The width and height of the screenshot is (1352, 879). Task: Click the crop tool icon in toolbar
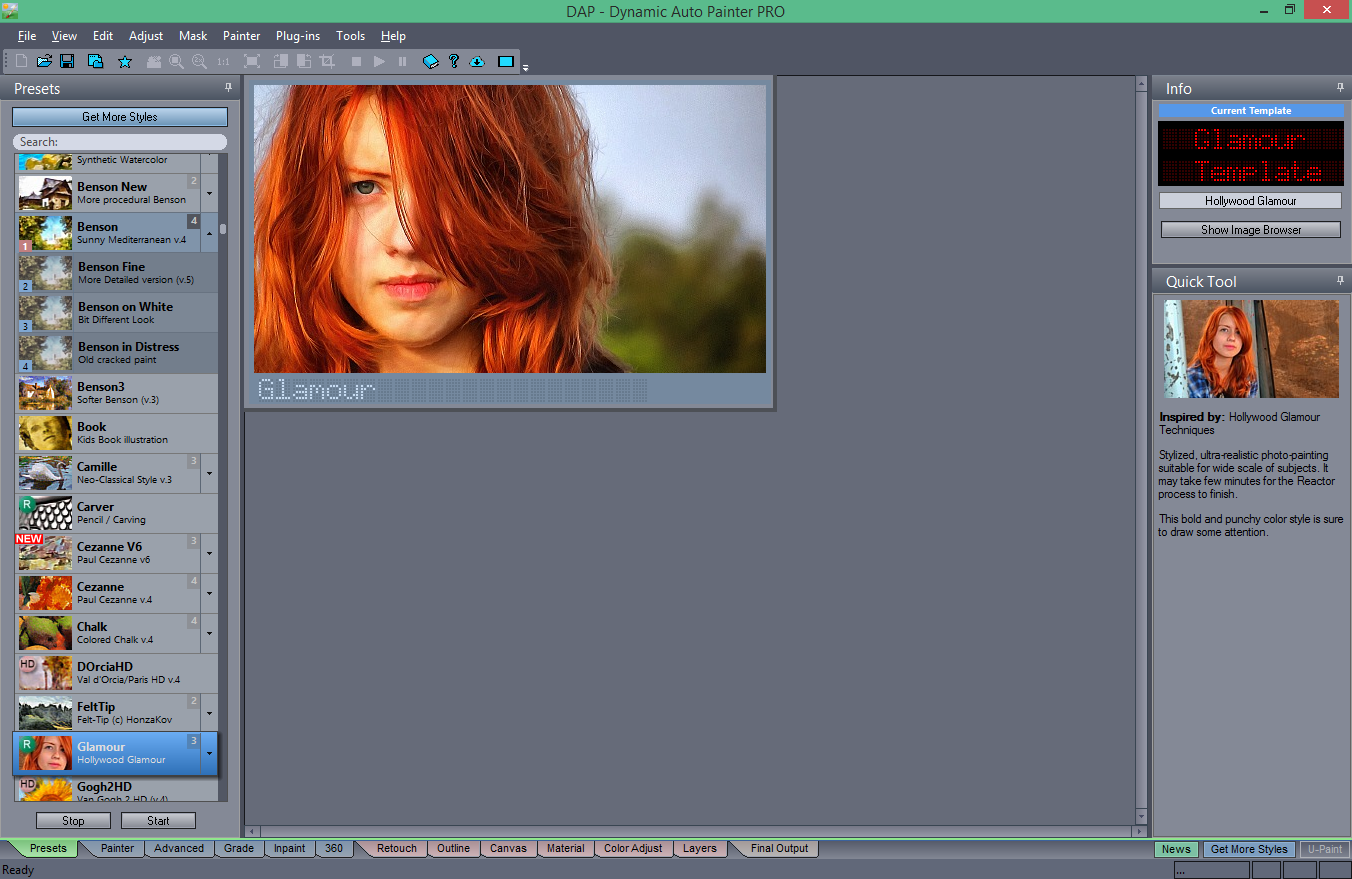point(327,61)
